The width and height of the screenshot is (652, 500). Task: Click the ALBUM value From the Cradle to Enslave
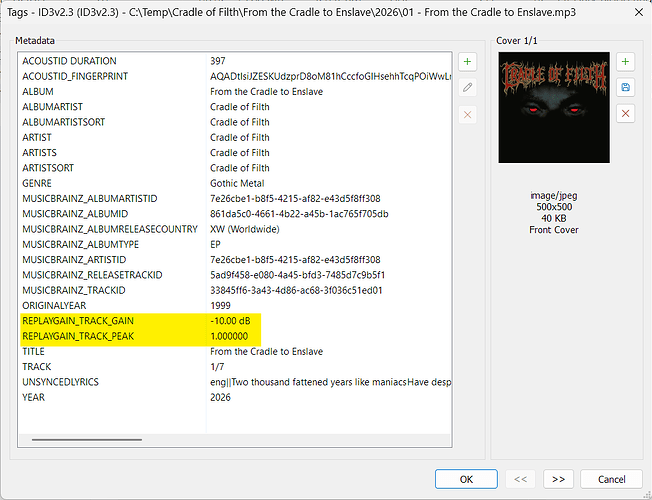267,92
